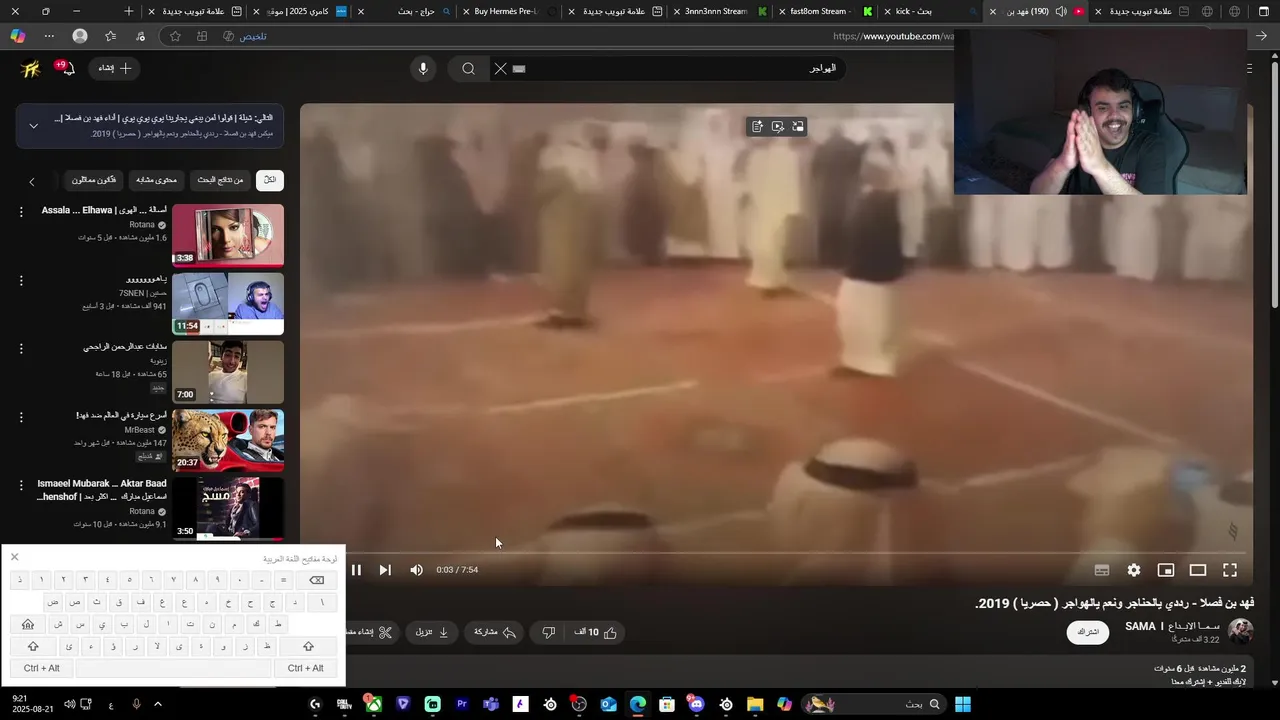Select من نتائج البحث filter chip
Screen dimensions: 1280x720
coord(220,180)
